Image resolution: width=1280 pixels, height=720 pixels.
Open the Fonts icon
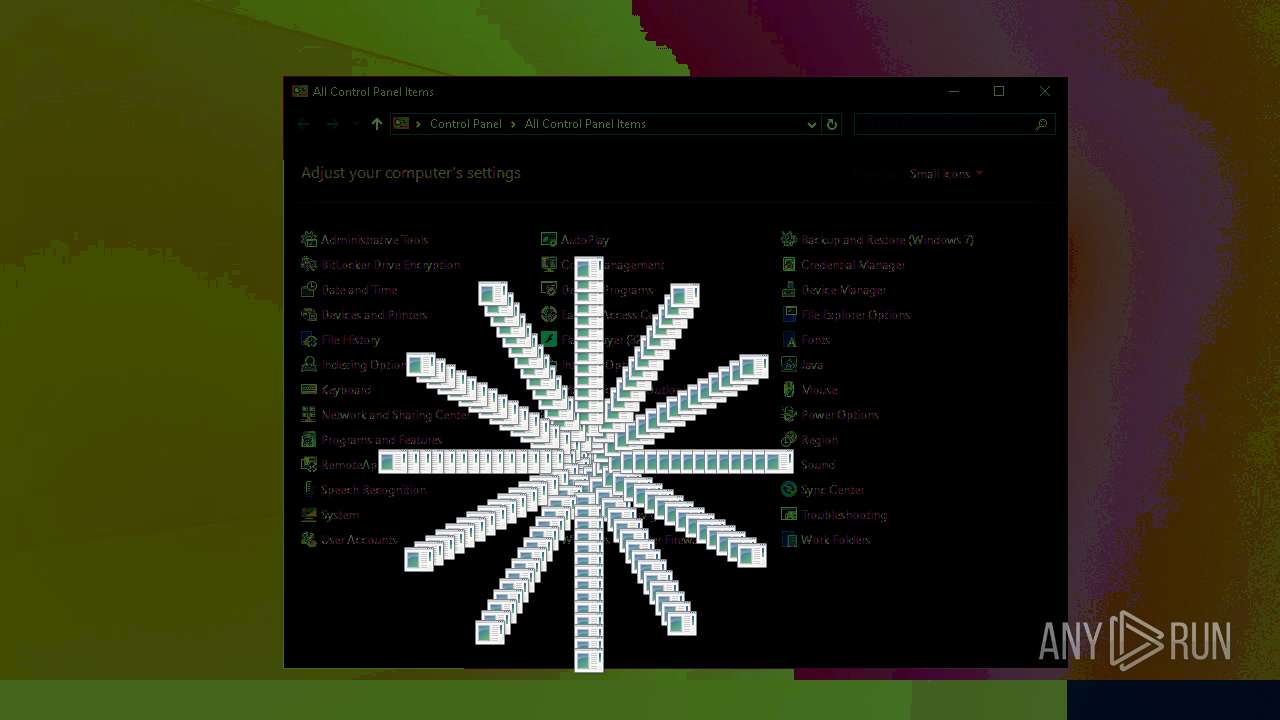pos(789,340)
